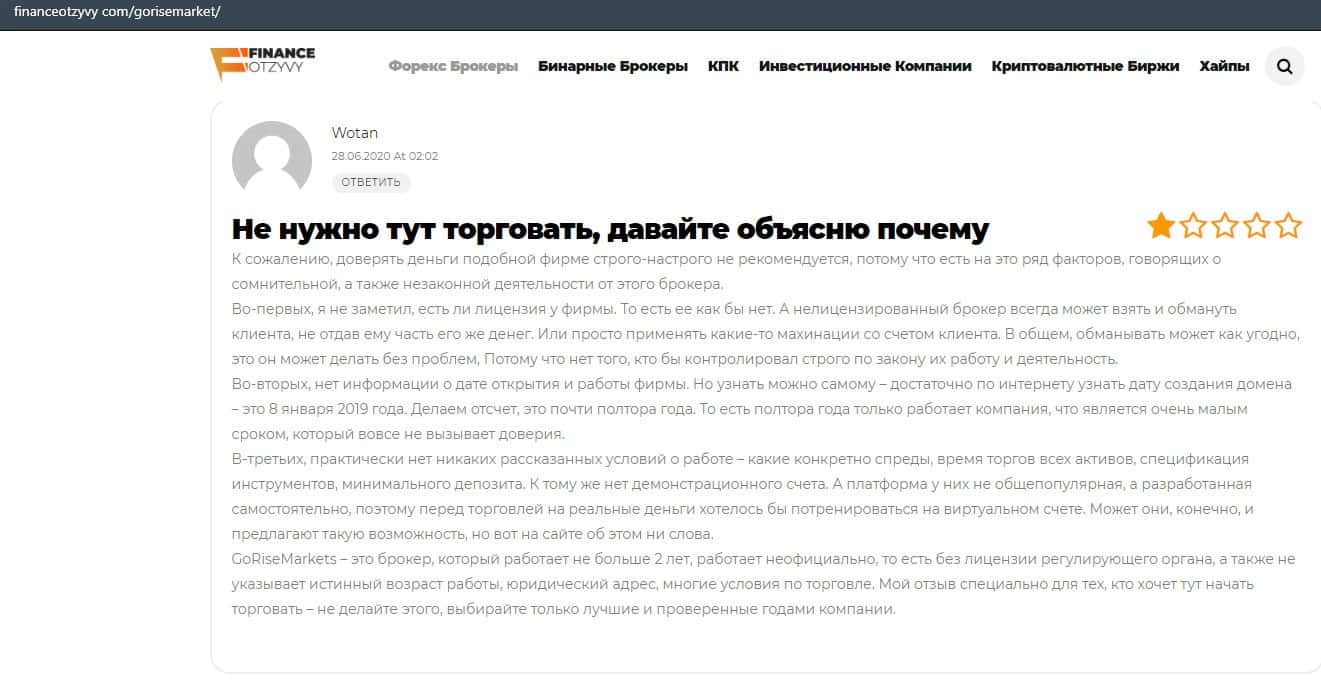
Task: Click the ОТВЕТИТЬ reply button
Action: pos(371,182)
